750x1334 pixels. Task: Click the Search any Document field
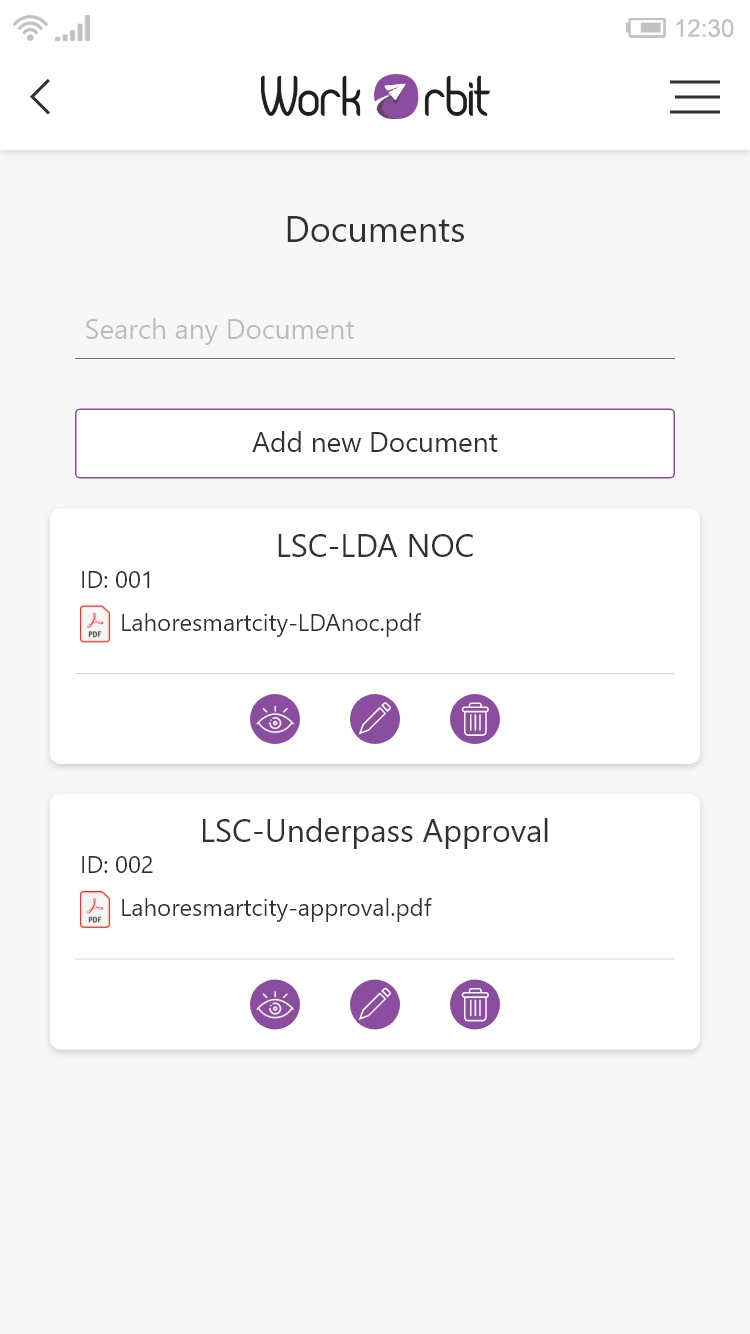click(375, 331)
